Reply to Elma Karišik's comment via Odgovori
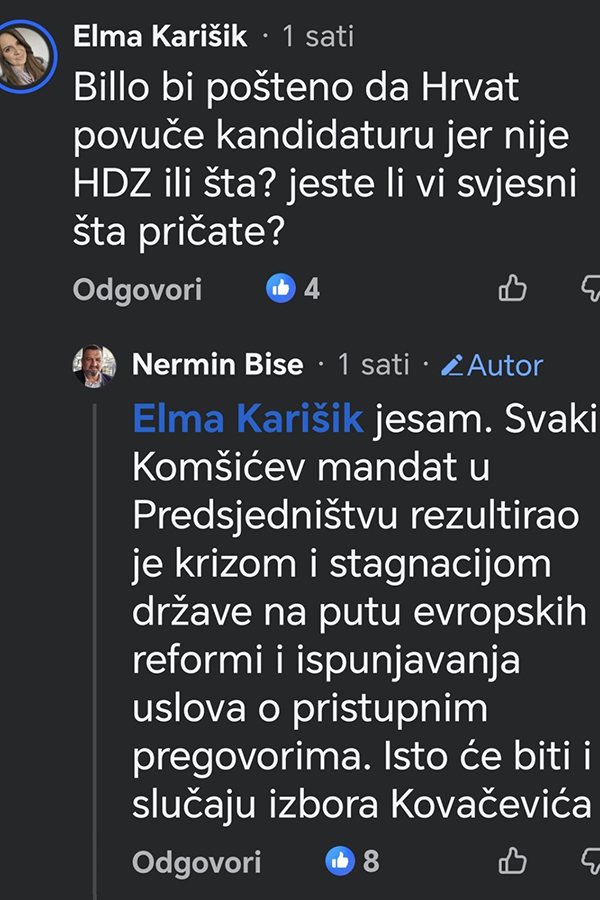This screenshot has height=900, width=600. click(x=137, y=290)
